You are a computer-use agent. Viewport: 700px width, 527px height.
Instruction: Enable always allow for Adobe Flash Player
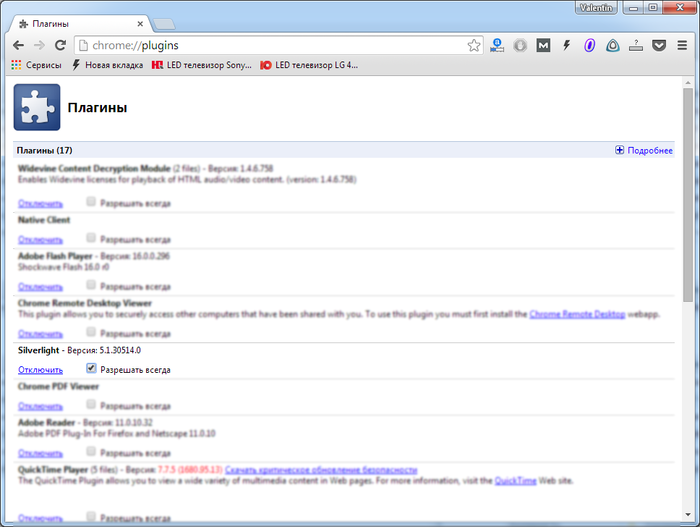pos(91,285)
